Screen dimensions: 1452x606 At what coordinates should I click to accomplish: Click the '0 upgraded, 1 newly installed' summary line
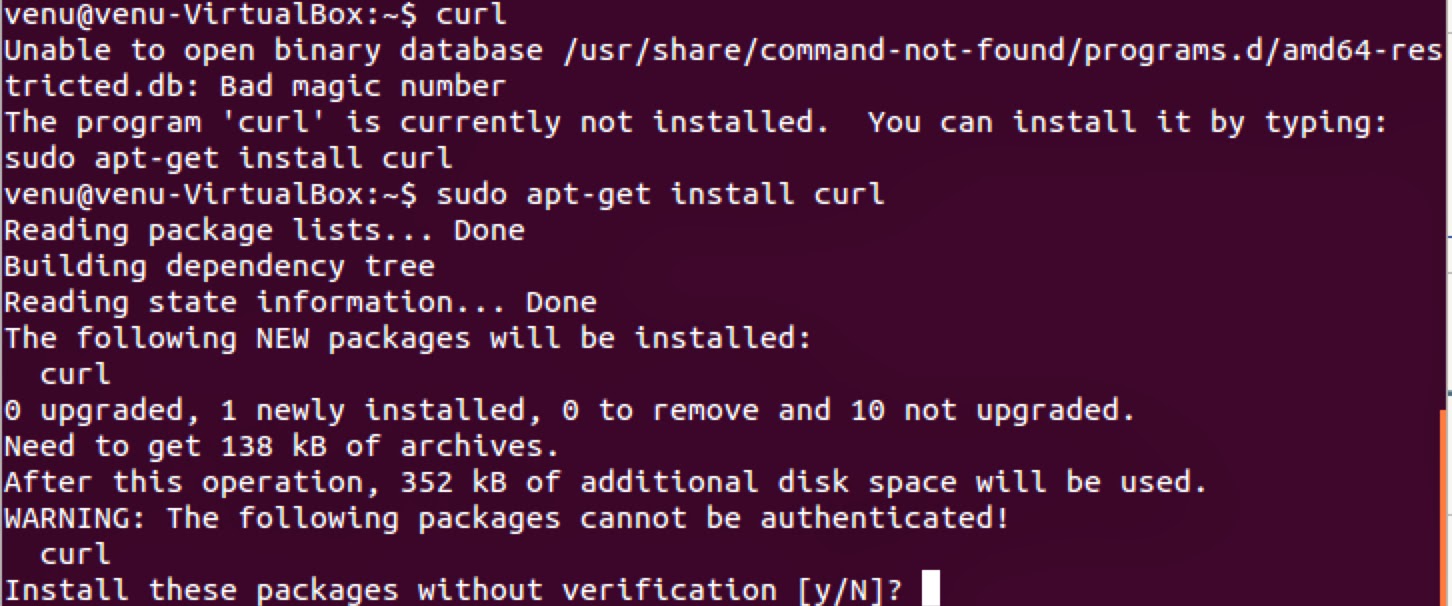tap(570, 410)
